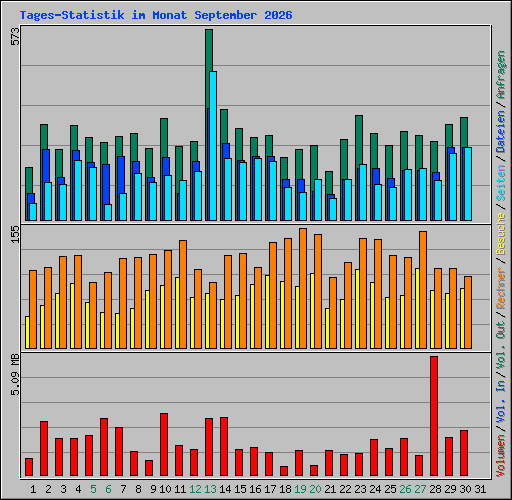Click the cyan Seiten bar for day 13
Image resolution: width=512 pixels, height=500 pixels.
pos(213,146)
